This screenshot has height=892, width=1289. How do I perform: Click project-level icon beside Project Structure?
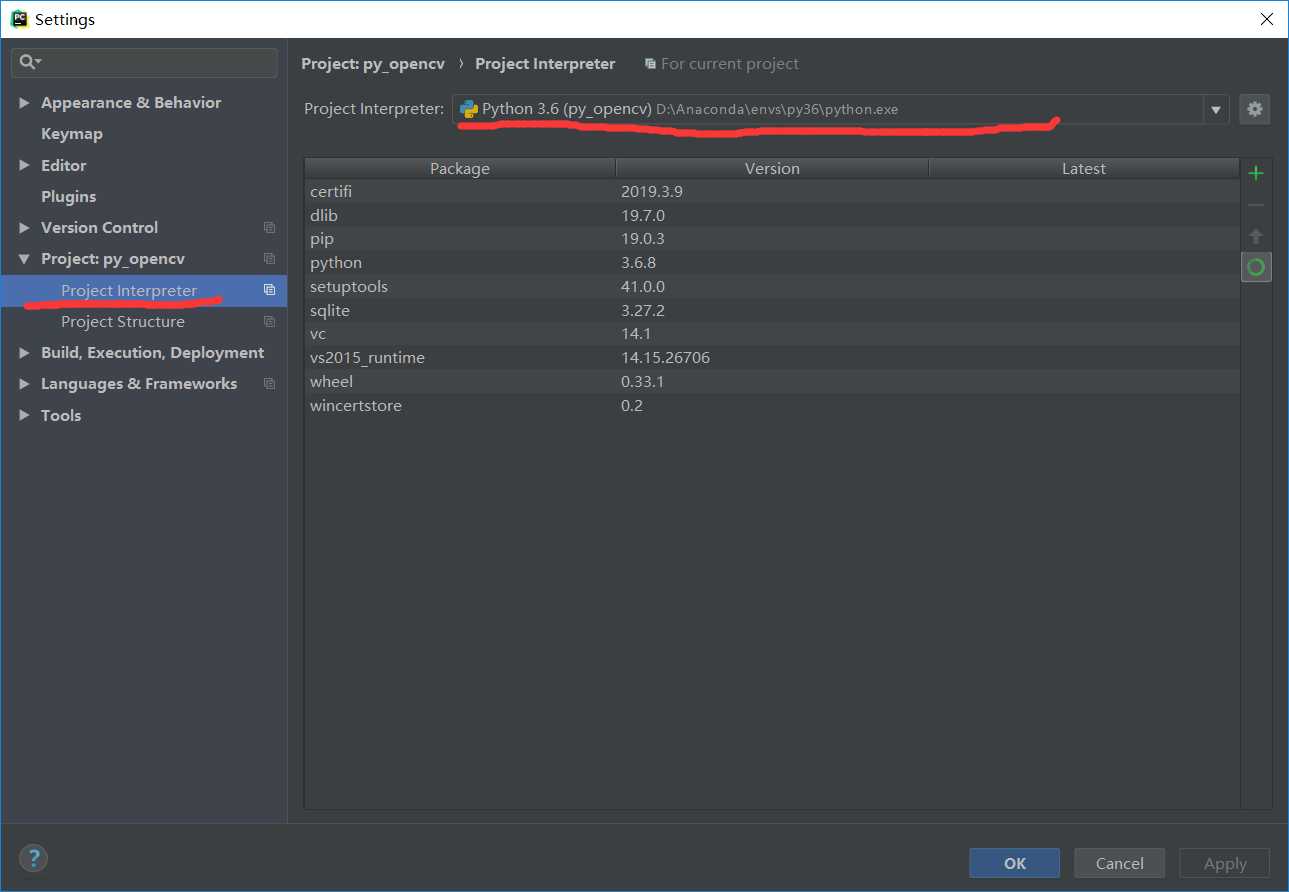click(269, 322)
